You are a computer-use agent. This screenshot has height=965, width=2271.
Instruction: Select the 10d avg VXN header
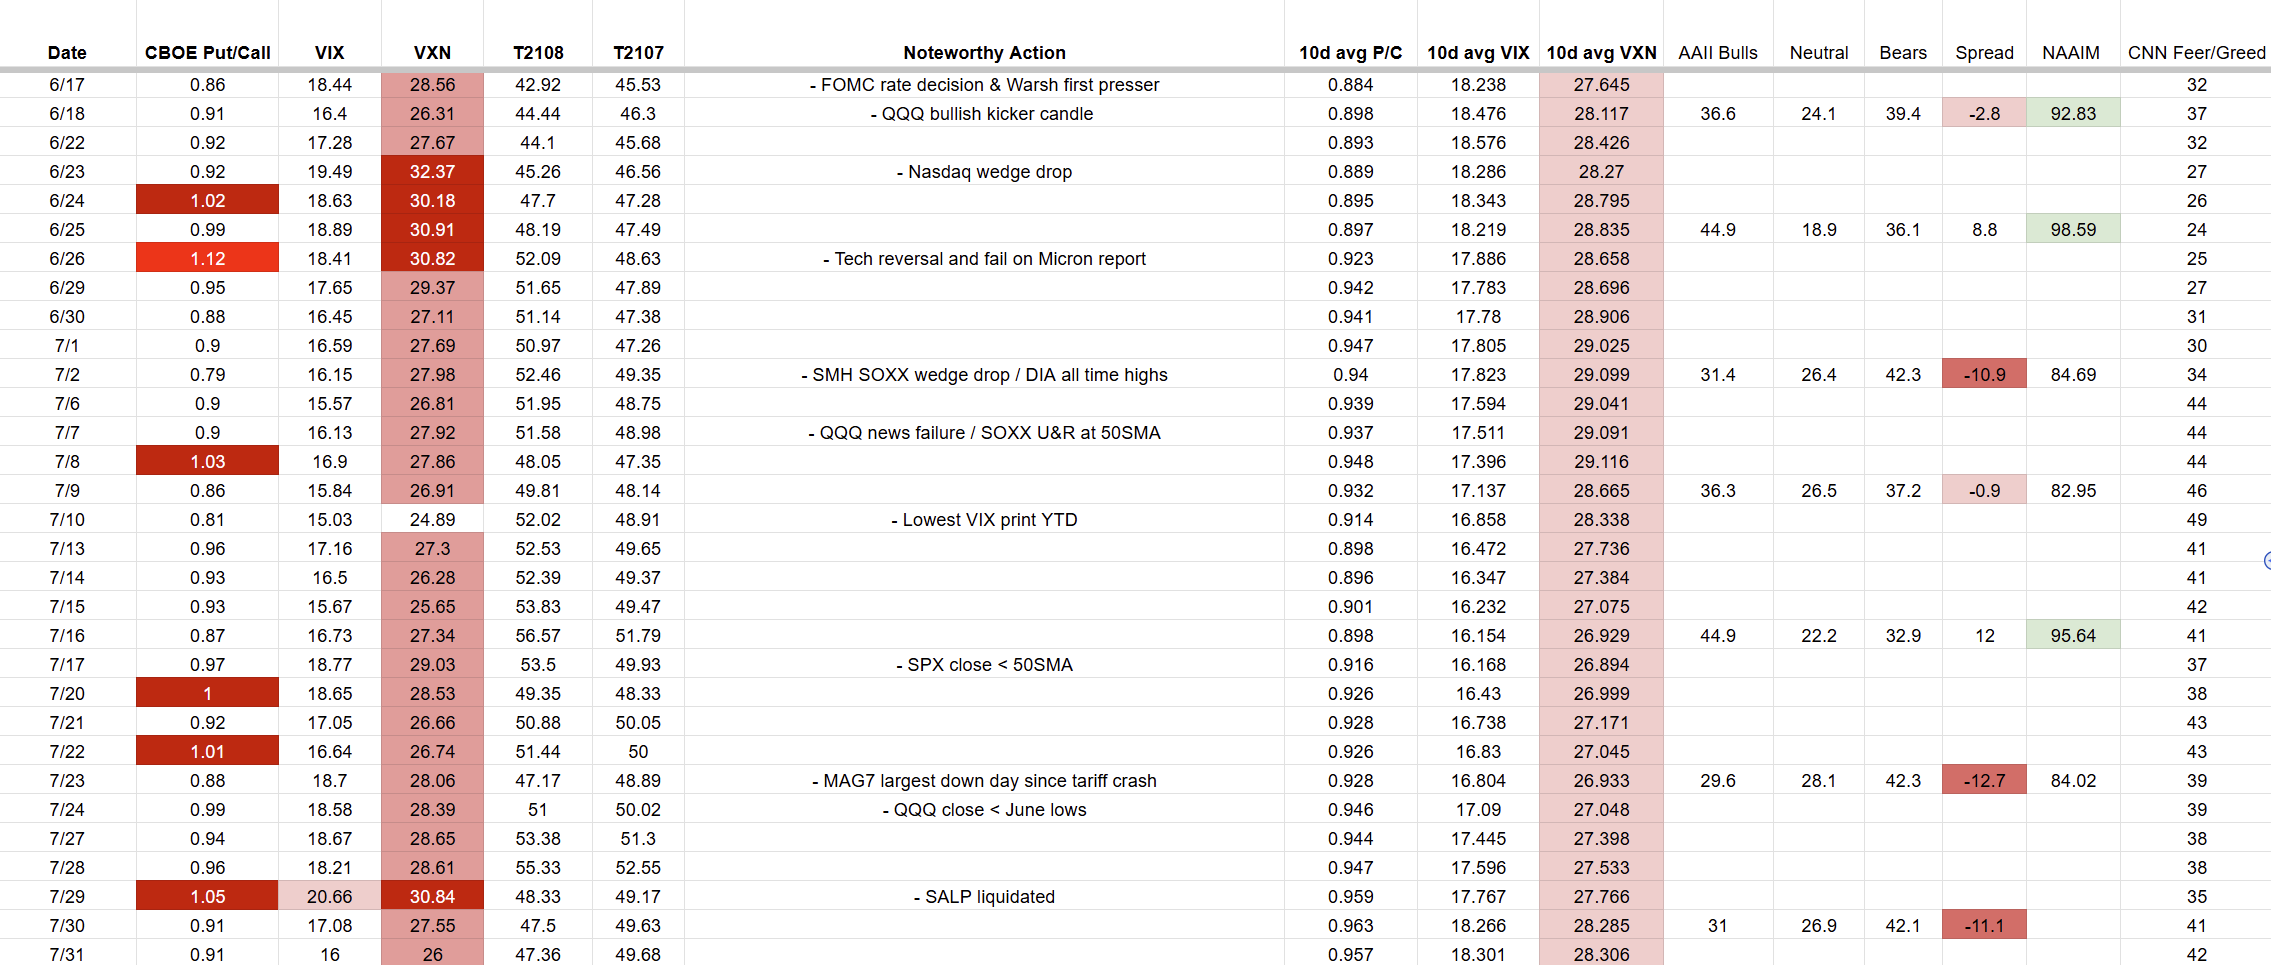click(1601, 53)
